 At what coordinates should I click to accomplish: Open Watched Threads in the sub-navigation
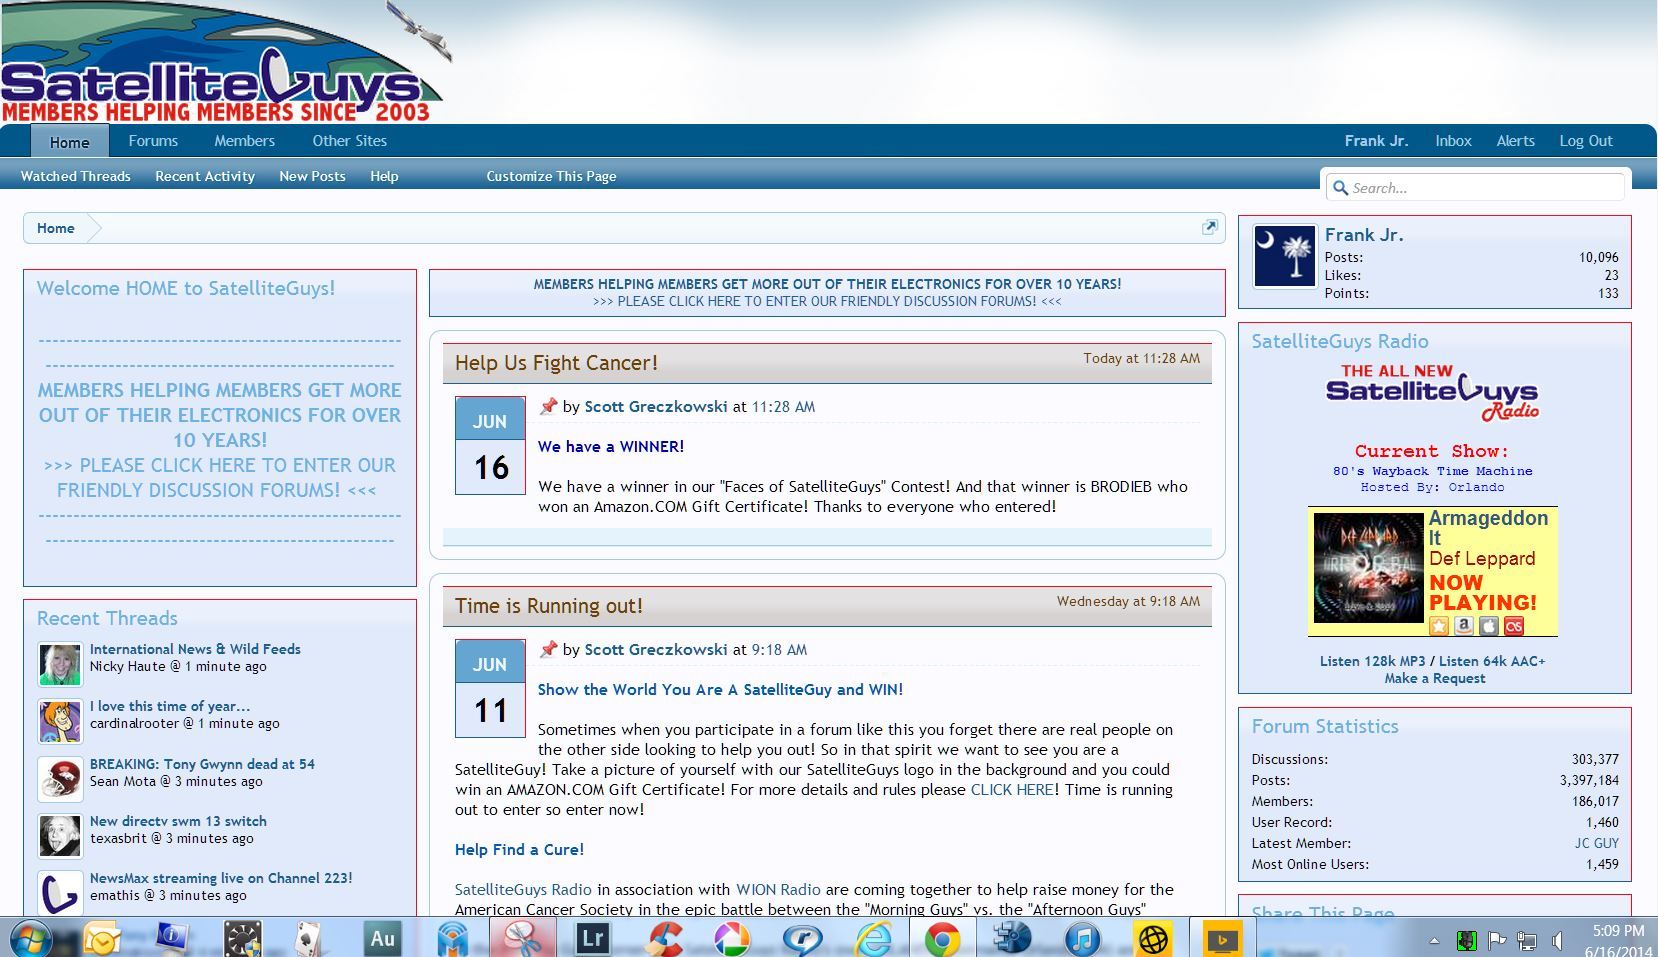(x=76, y=176)
